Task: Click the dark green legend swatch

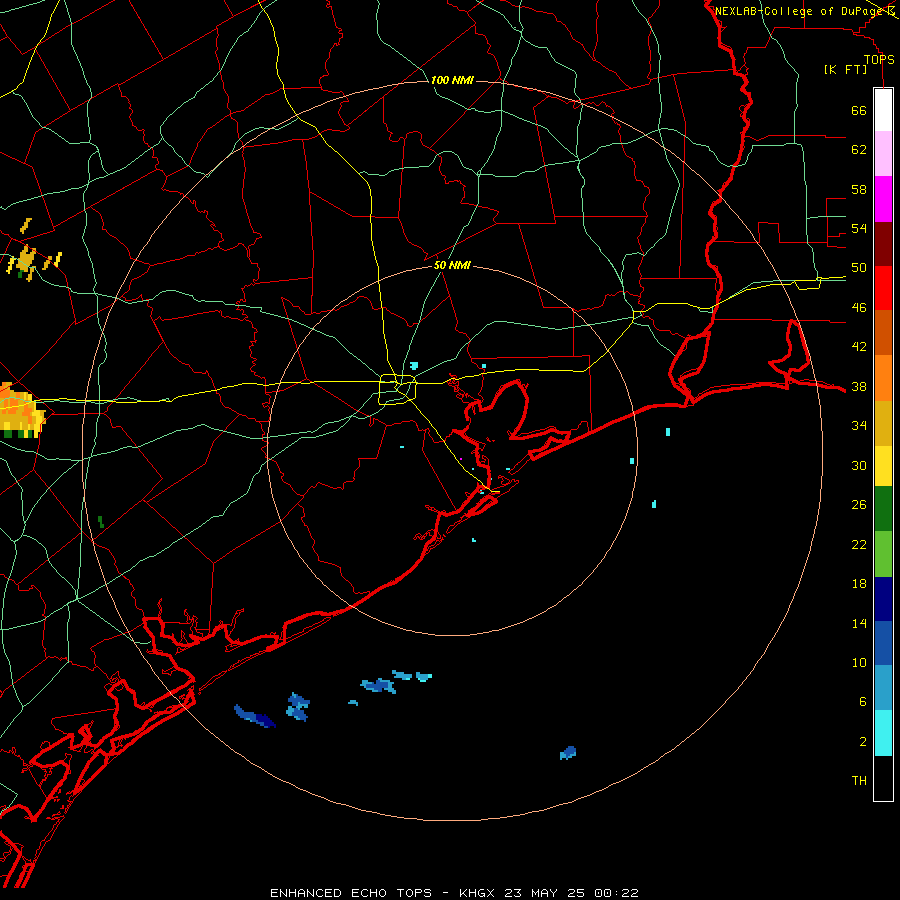Action: 883,509
